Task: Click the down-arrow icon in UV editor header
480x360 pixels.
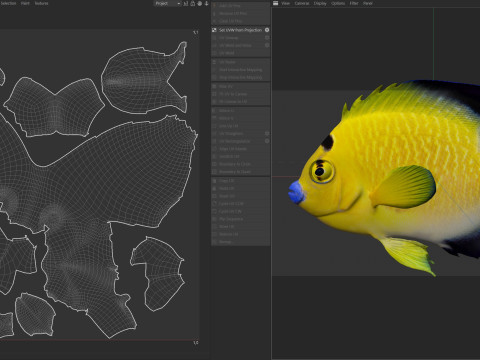Action: click(x=206, y=3)
